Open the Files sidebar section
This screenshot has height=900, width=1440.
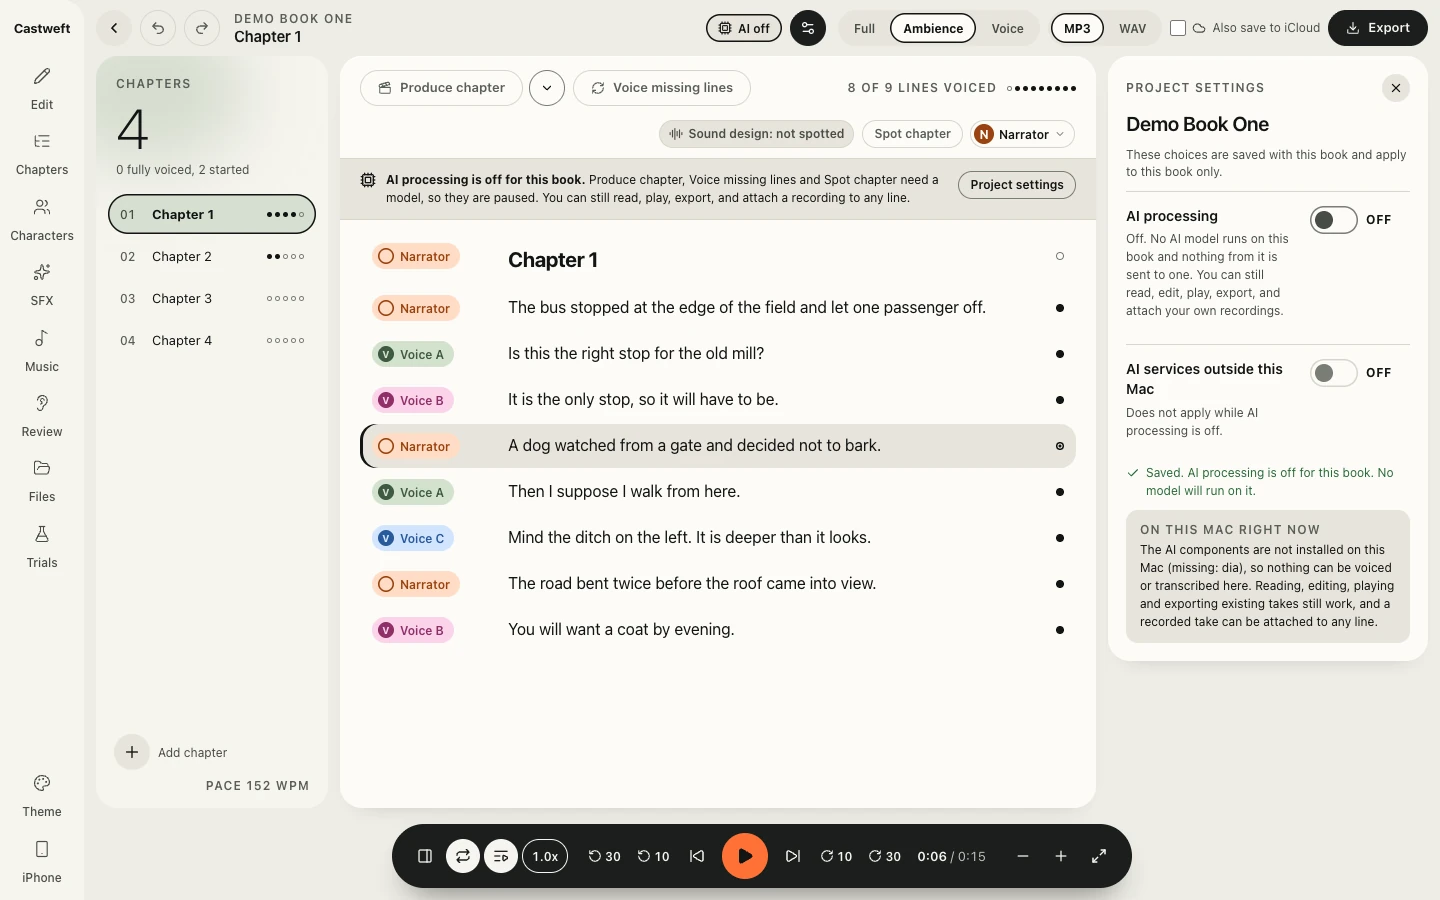[42, 481]
